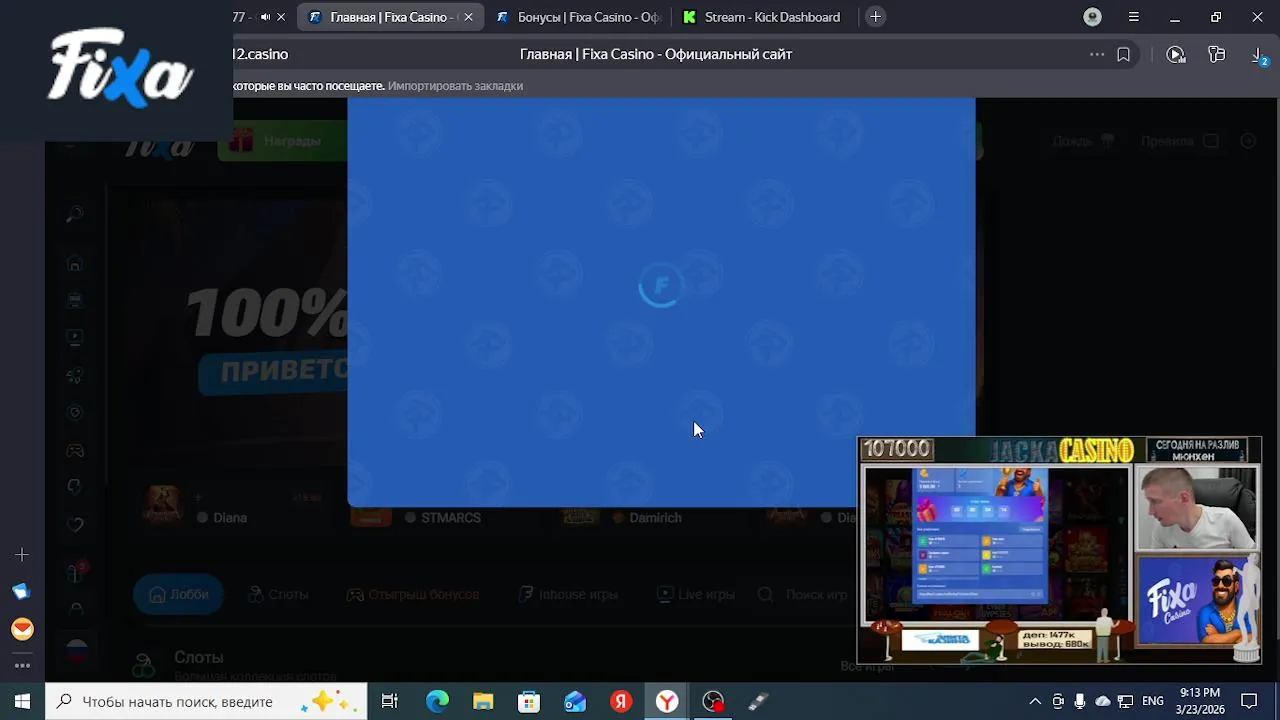Open the browser hamburger menu
The image size is (1280, 720).
tap(1134, 17)
